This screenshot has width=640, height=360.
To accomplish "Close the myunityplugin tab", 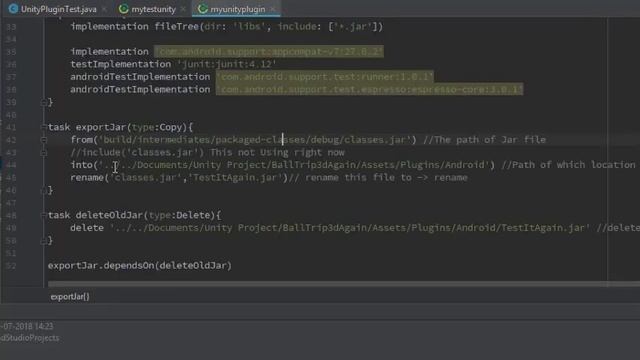I will click(273, 9).
